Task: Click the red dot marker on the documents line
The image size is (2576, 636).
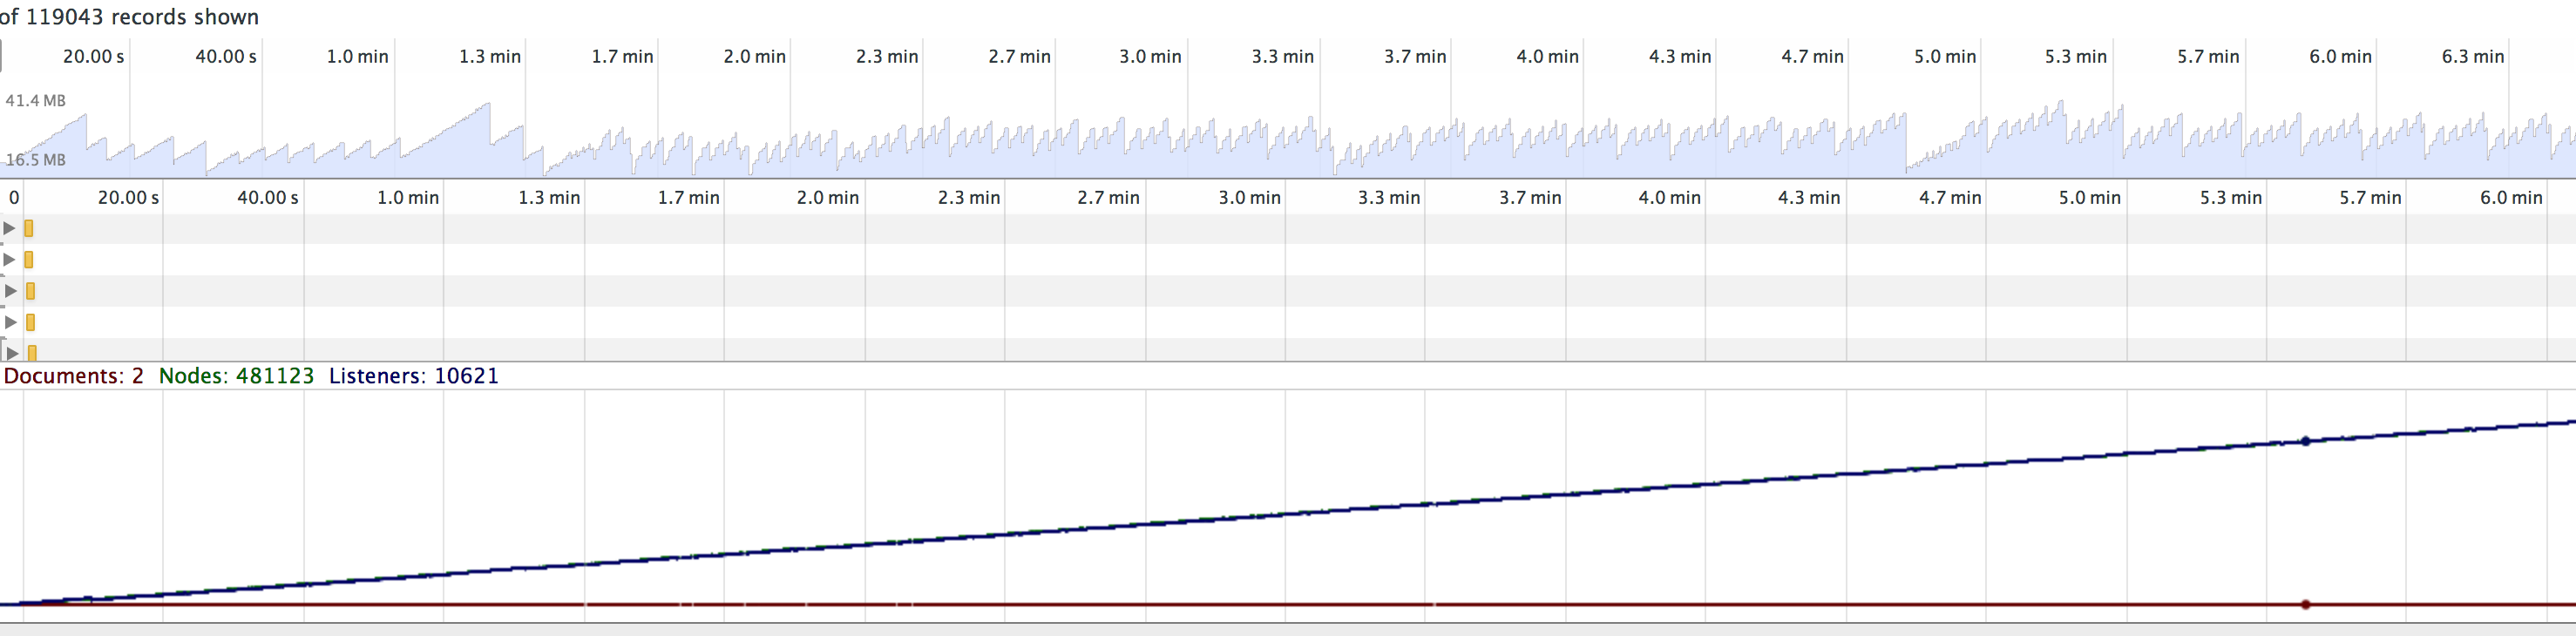Action: (x=2306, y=604)
